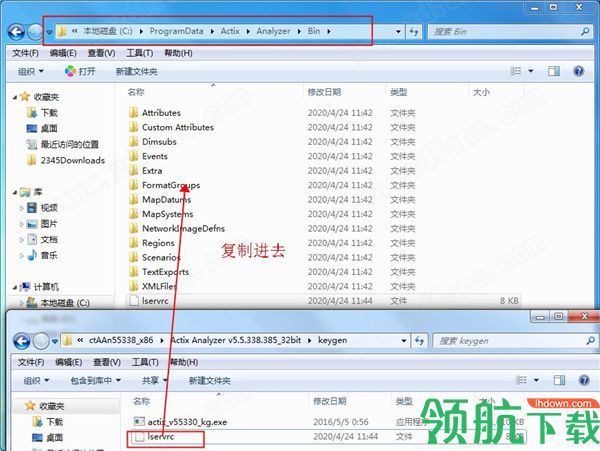Click search box in keygen window

(515, 341)
